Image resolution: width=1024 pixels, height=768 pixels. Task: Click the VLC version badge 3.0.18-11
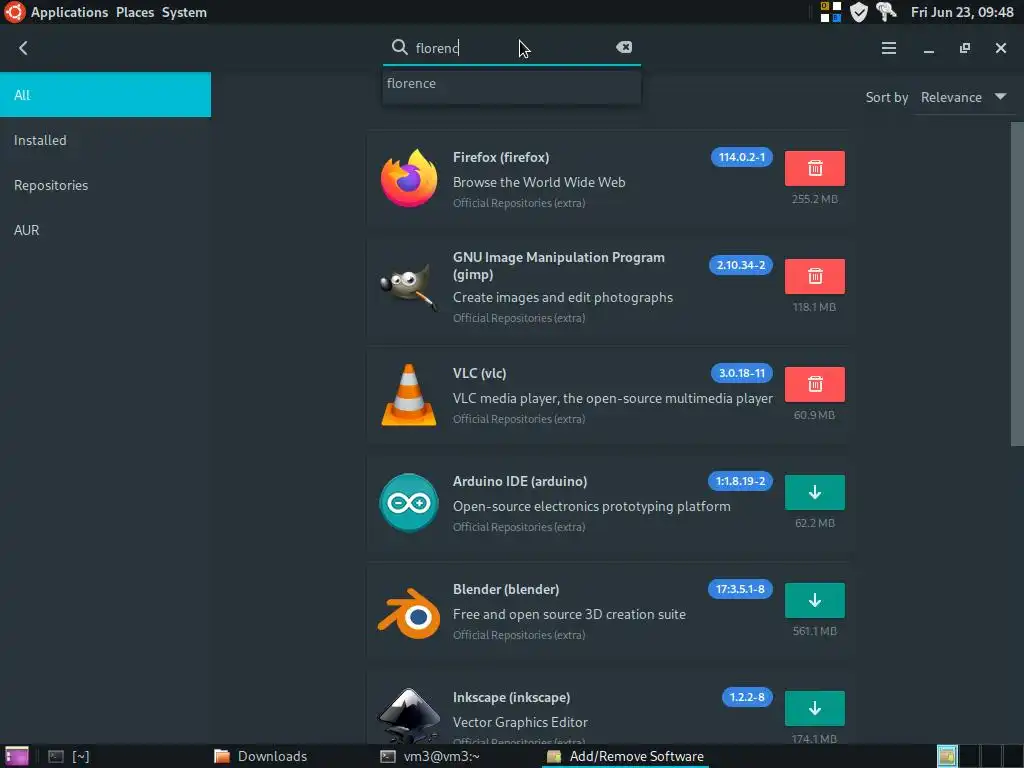742,373
